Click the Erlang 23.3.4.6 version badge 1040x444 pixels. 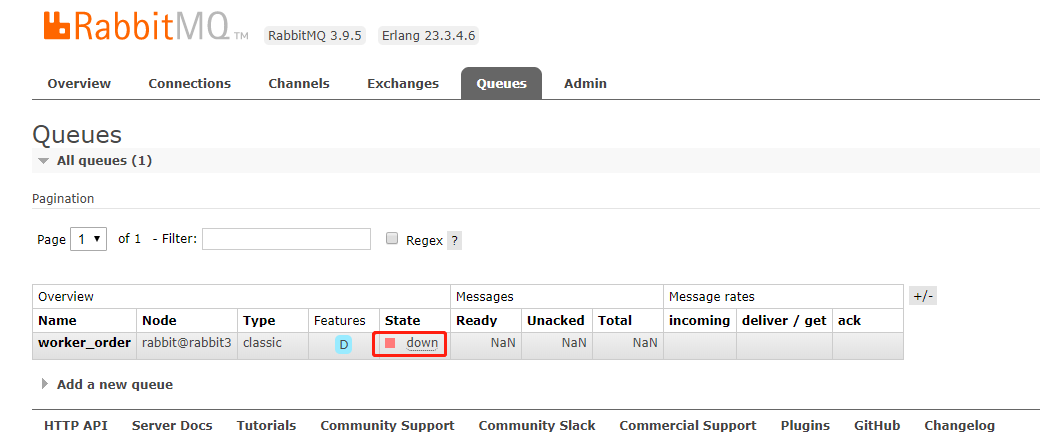click(x=428, y=36)
